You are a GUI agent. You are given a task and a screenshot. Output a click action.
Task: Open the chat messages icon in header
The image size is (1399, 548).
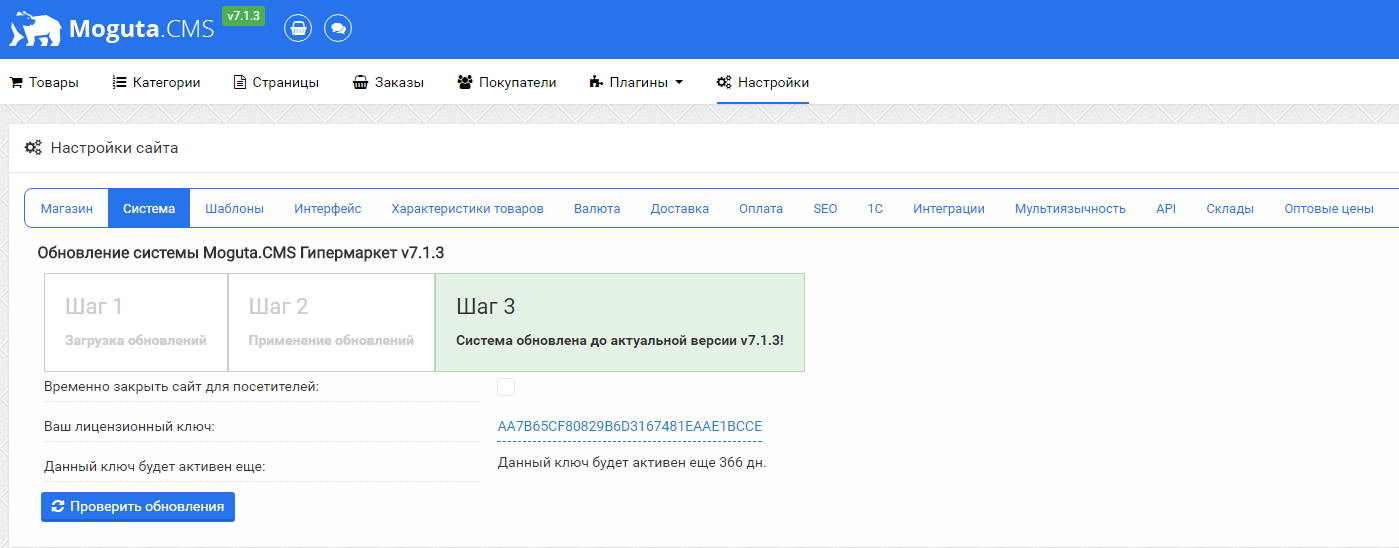point(338,28)
